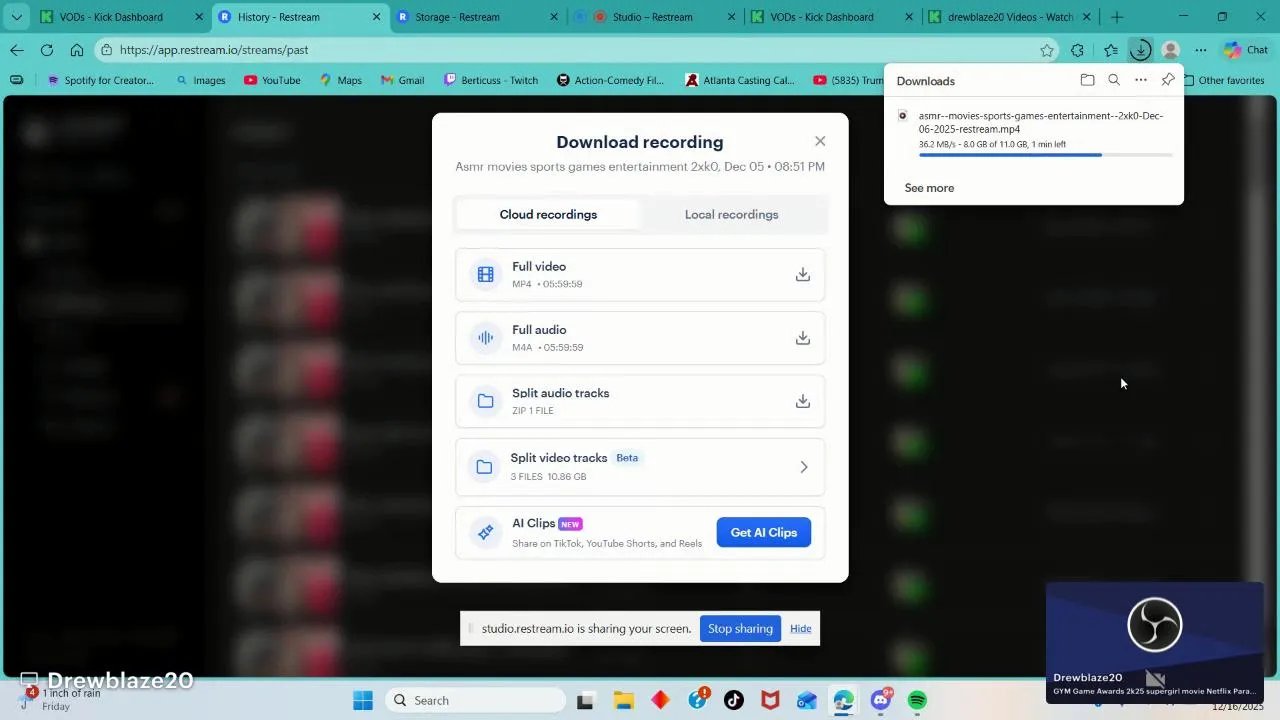Refresh the current page
This screenshot has width=1280, height=720.
[x=47, y=50]
